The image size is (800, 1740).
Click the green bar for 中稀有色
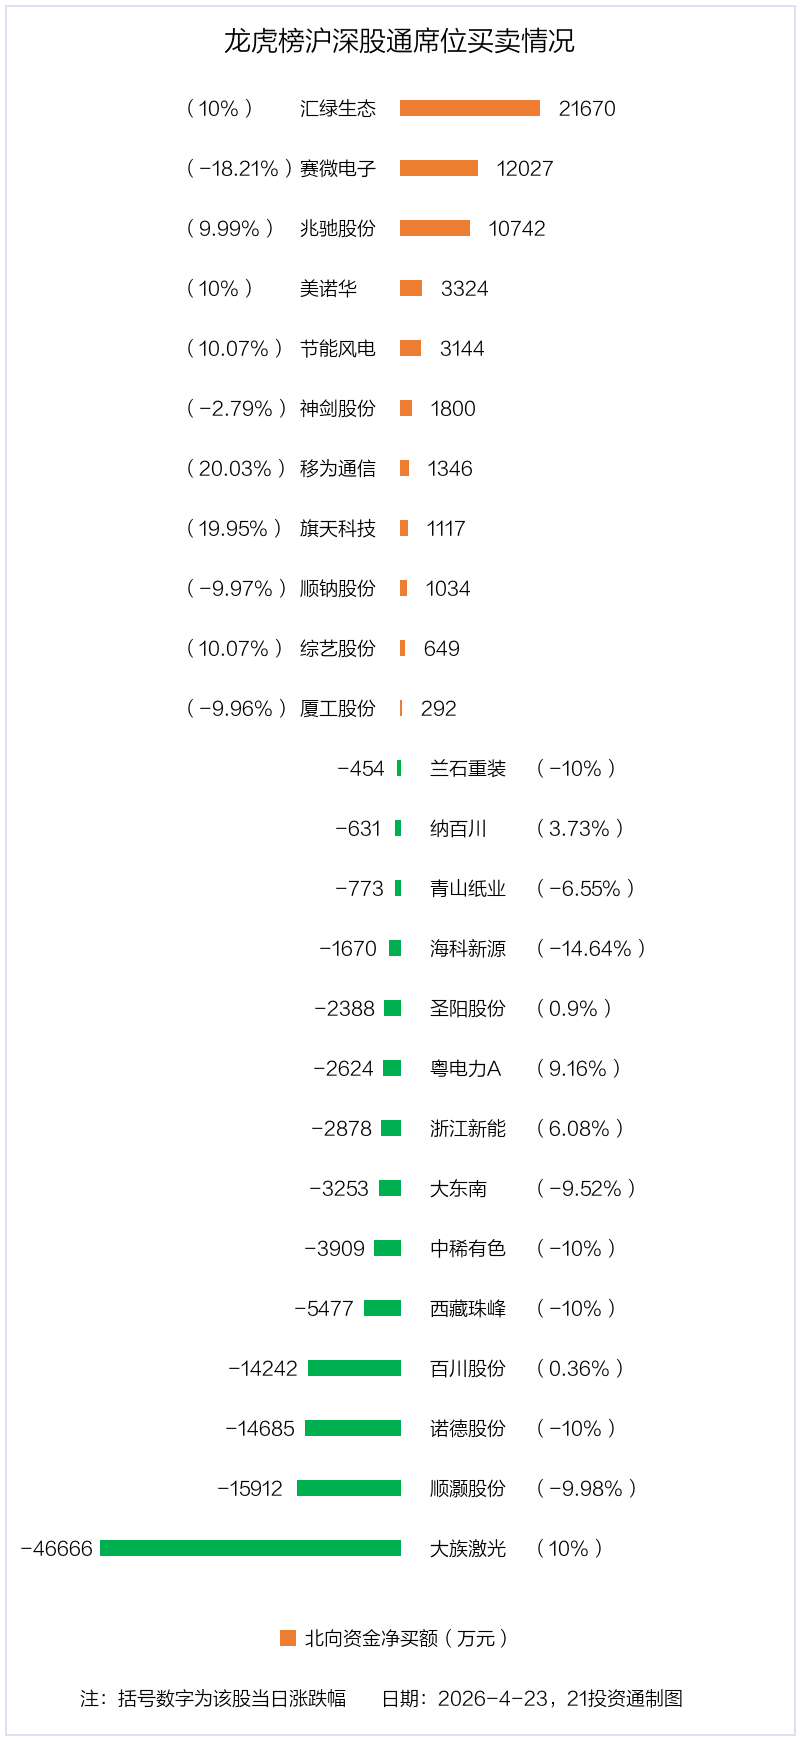tap(387, 1248)
